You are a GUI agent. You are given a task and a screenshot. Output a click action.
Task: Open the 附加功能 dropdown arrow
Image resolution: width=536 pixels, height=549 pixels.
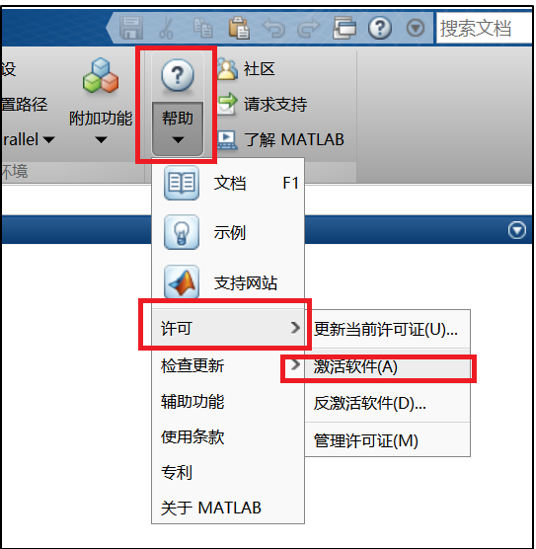point(101,140)
